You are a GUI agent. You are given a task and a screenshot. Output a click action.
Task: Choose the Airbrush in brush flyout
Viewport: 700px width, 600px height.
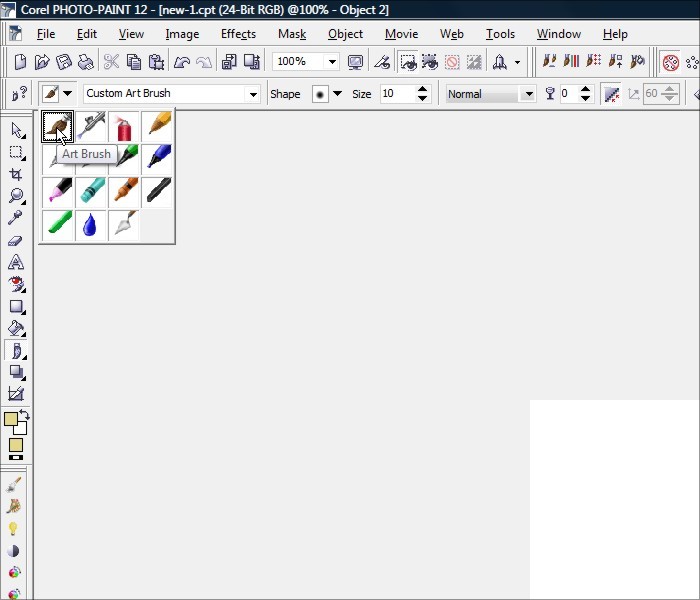(x=92, y=126)
